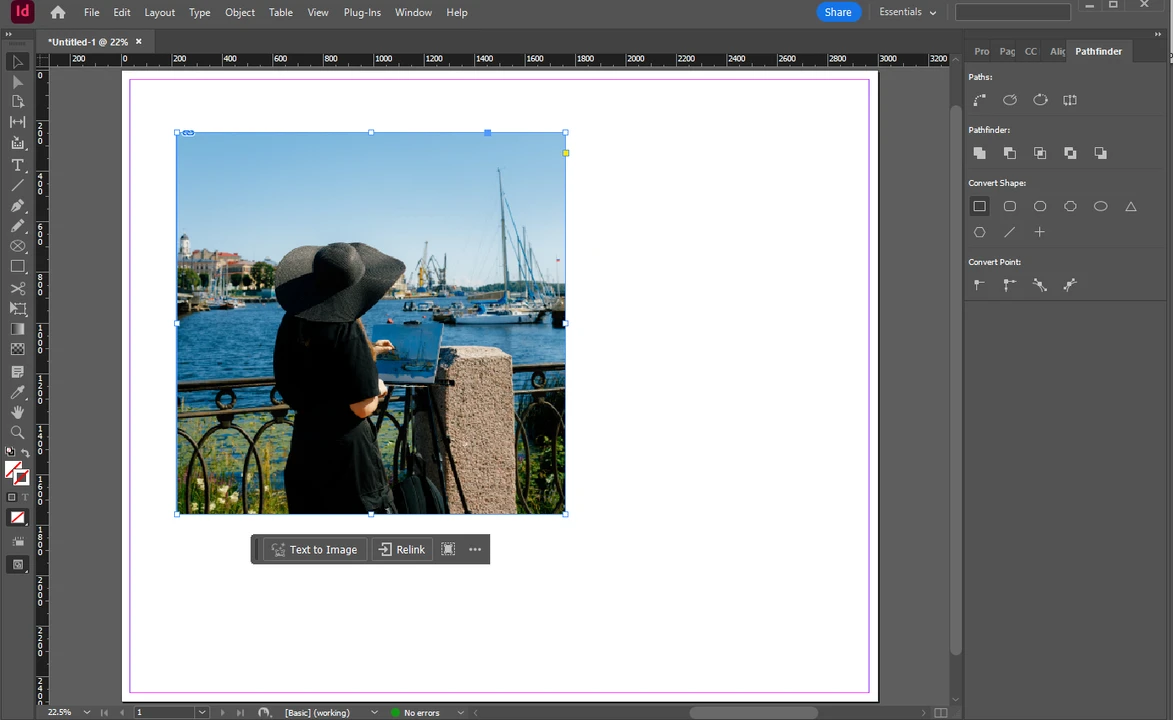Select the Free Transform tool
The image size is (1173, 720).
17,308
